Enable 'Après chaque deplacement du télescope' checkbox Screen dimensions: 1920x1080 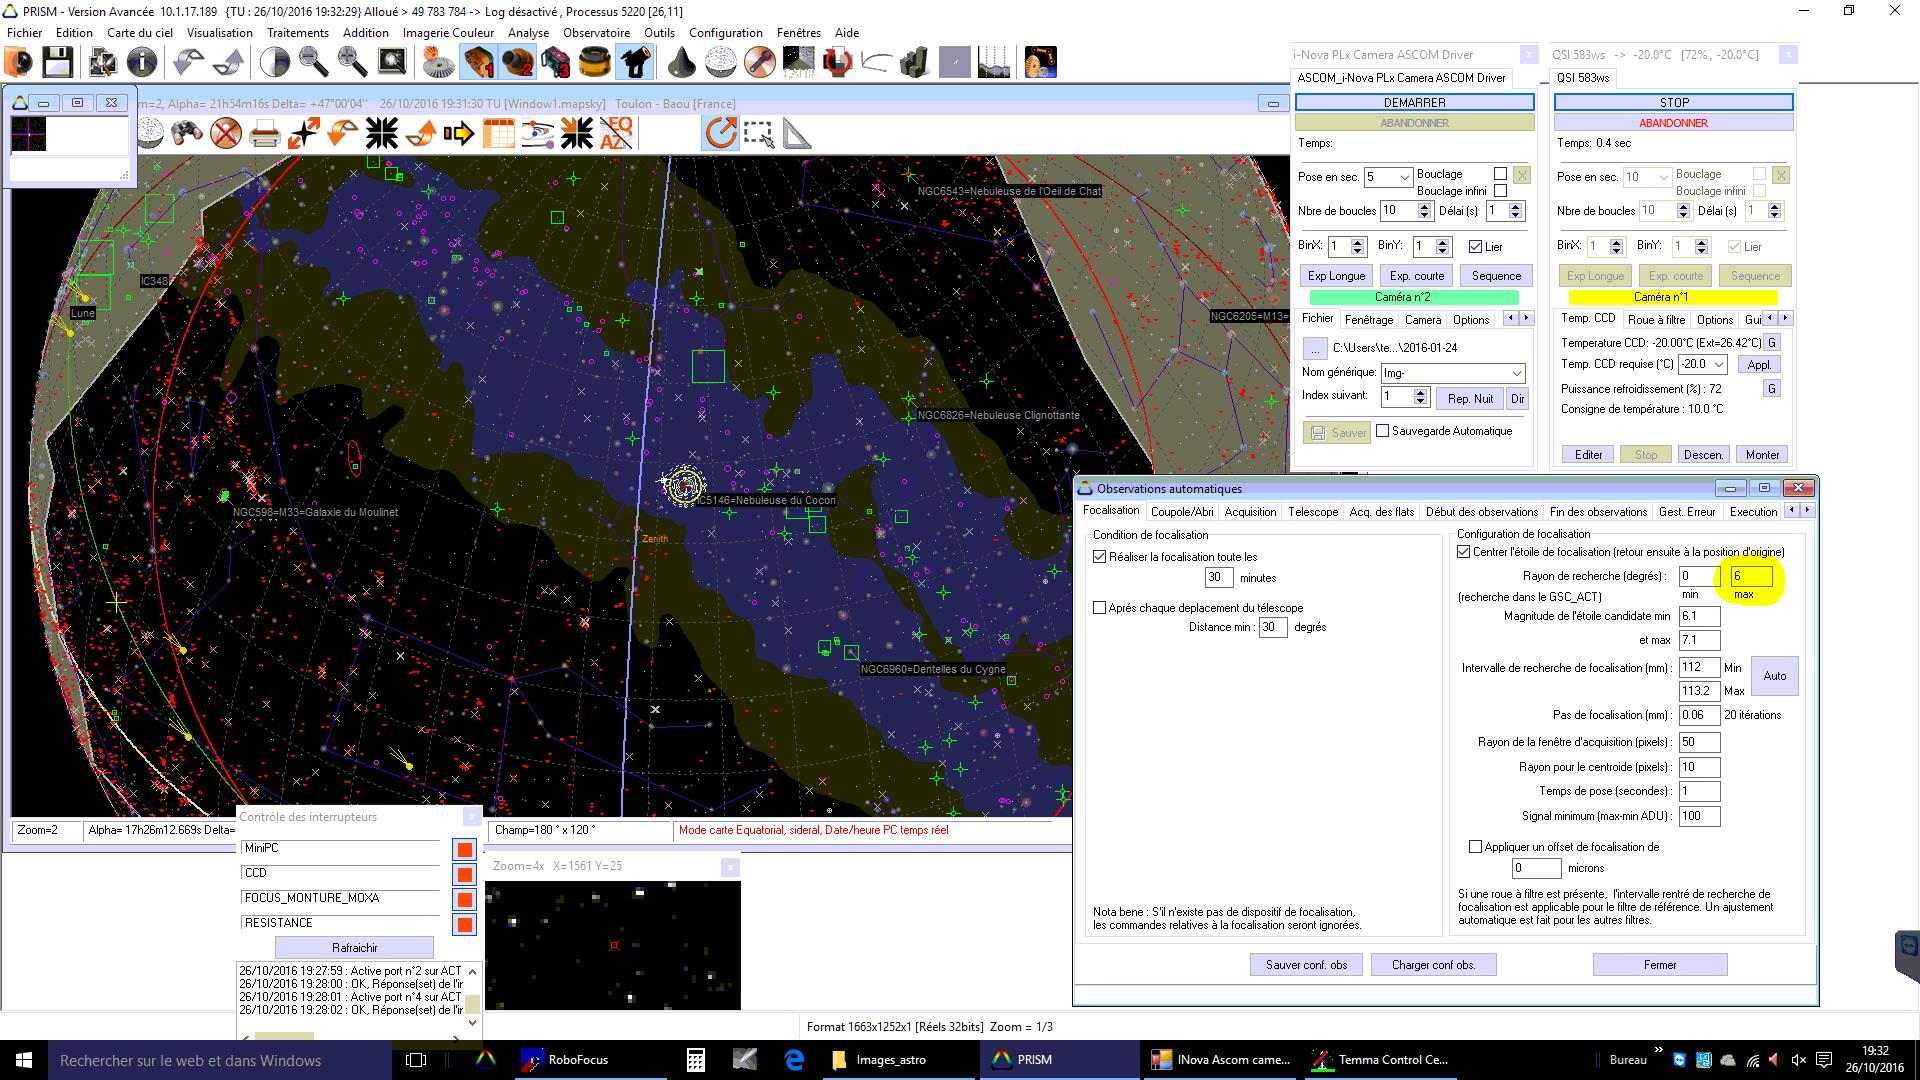click(x=1100, y=608)
